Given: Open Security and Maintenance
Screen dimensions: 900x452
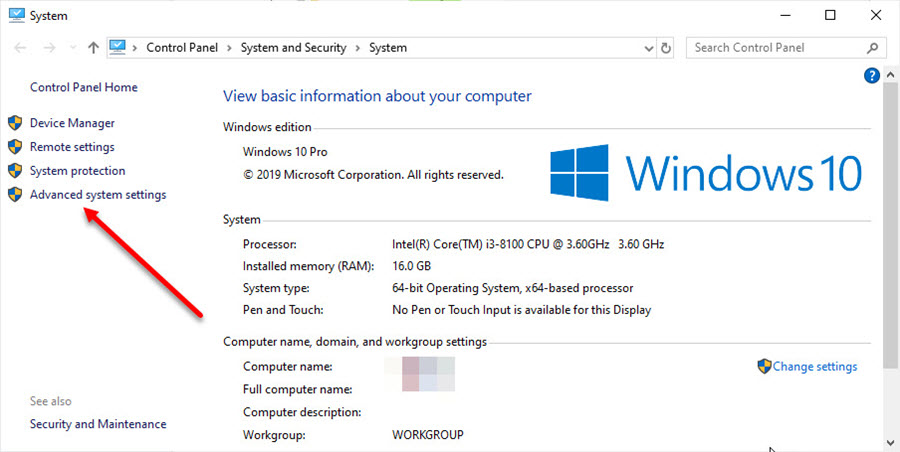Looking at the screenshot, I should tap(98, 424).
